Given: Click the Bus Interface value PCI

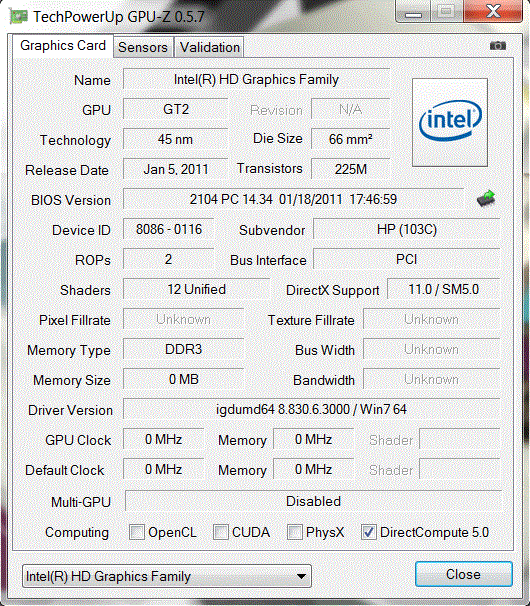Looking at the screenshot, I should click(x=407, y=259).
